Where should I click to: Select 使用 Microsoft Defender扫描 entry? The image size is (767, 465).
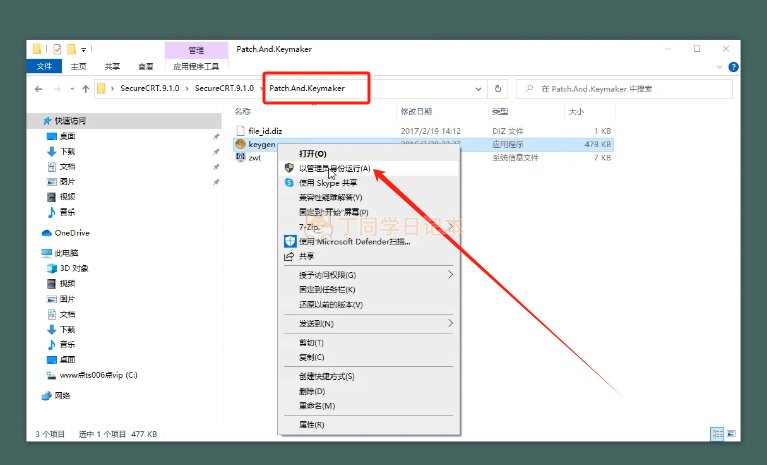[x=369, y=242]
